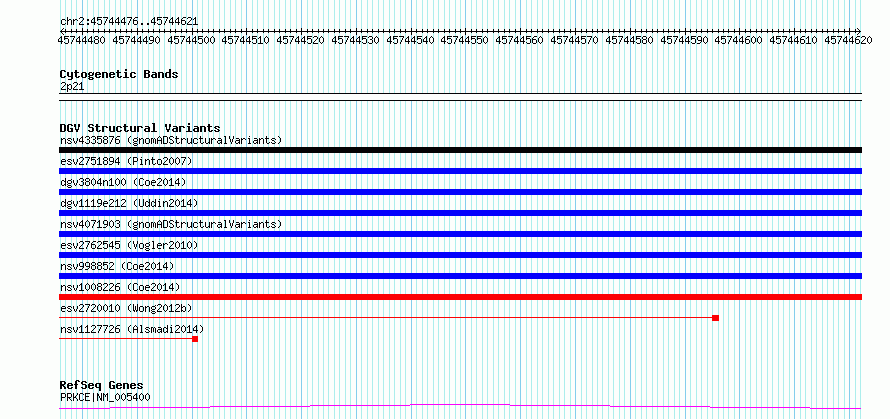
Task: Open esv2720010 (Wong2012b) variant label
Action: (x=126, y=308)
